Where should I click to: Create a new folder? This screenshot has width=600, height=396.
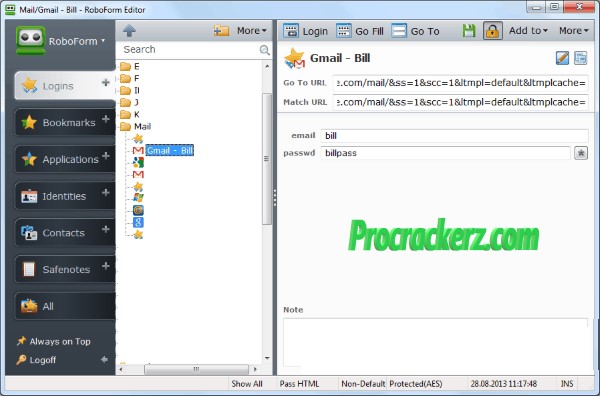pos(221,31)
